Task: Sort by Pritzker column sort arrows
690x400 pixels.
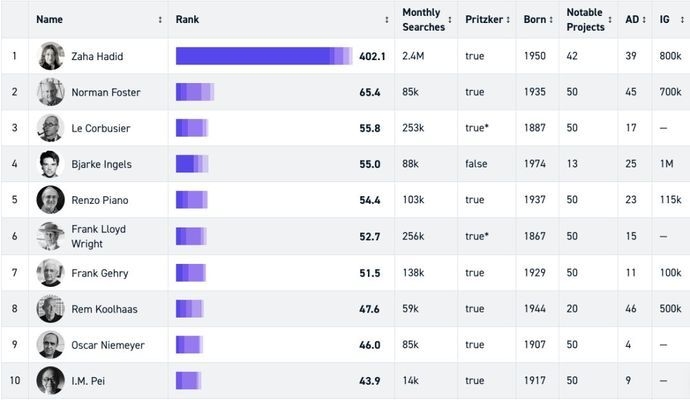Action: click(510, 20)
